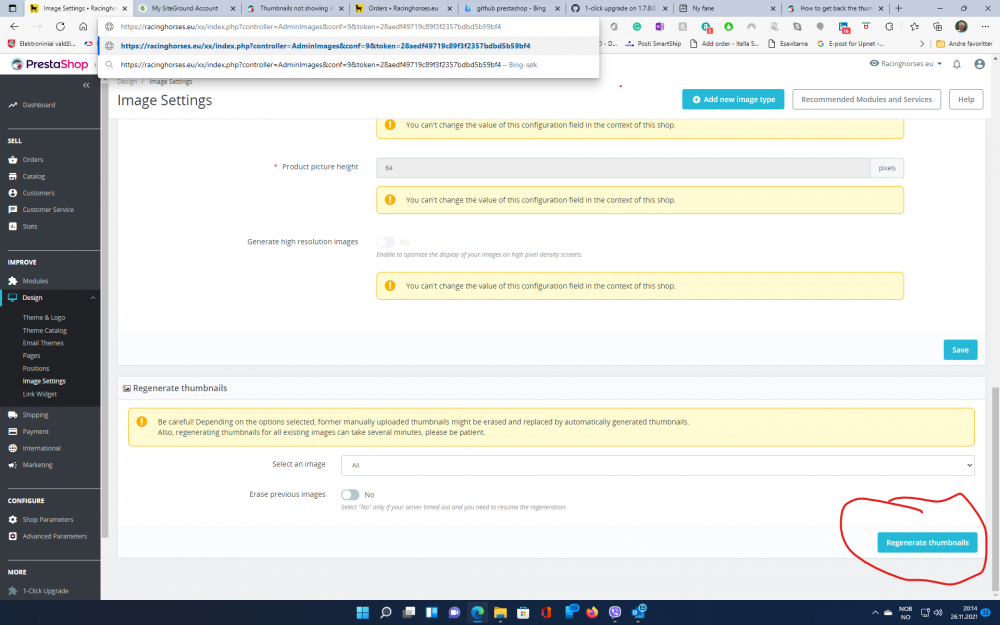The image size is (1000, 625).
Task: Switch to Orders • Racinghorses.eu tab
Action: tap(403, 8)
